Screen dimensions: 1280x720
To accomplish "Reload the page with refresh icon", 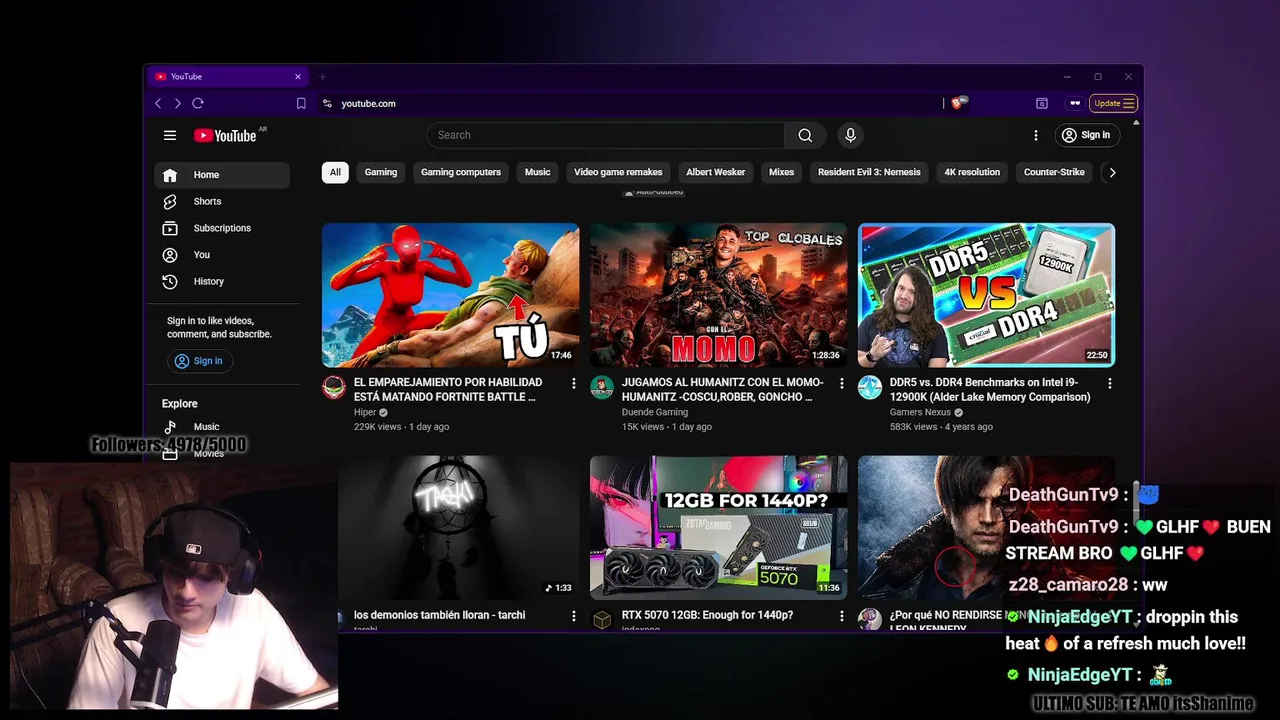I will [x=198, y=103].
